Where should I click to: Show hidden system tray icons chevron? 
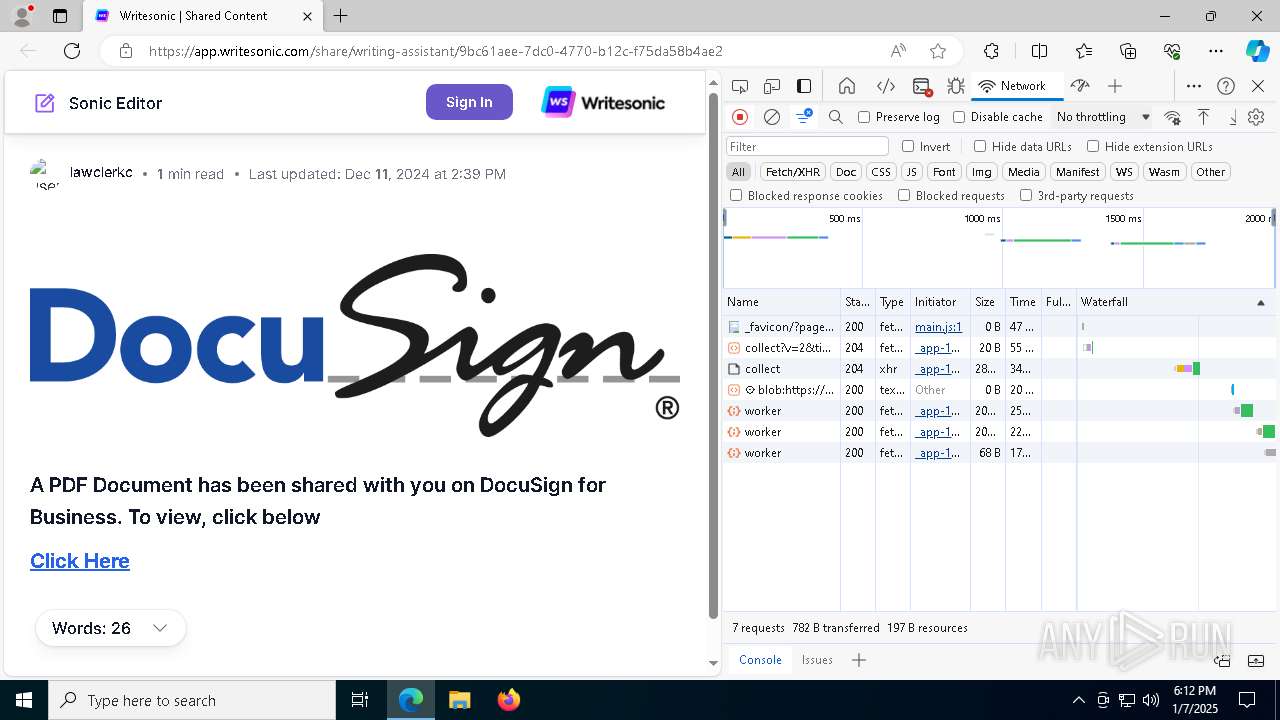[x=1078, y=700]
